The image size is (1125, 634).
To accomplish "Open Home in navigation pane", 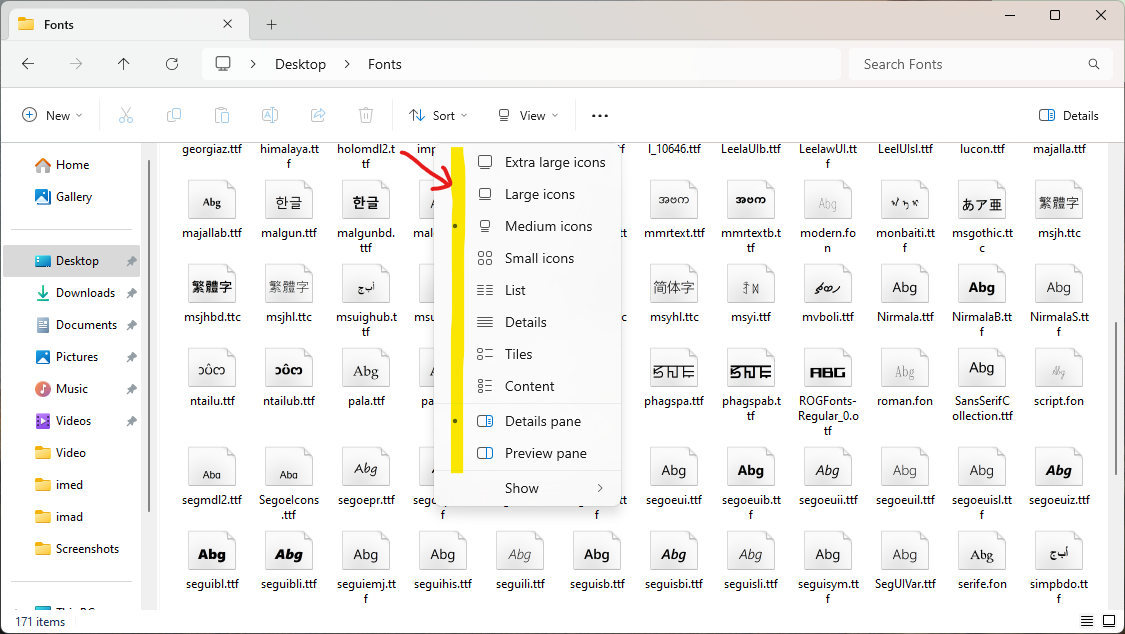I will point(72,165).
